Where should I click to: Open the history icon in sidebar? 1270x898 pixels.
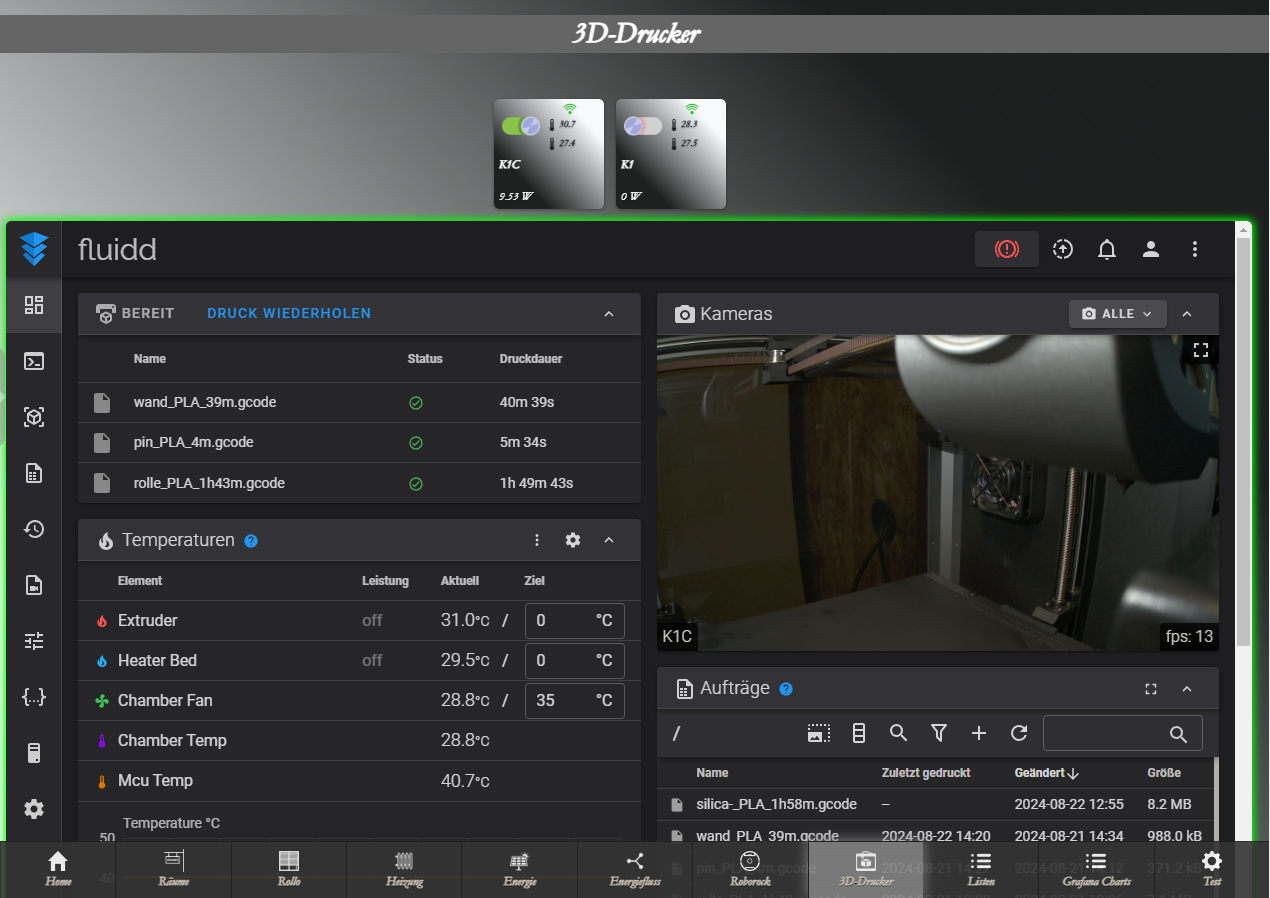34,529
